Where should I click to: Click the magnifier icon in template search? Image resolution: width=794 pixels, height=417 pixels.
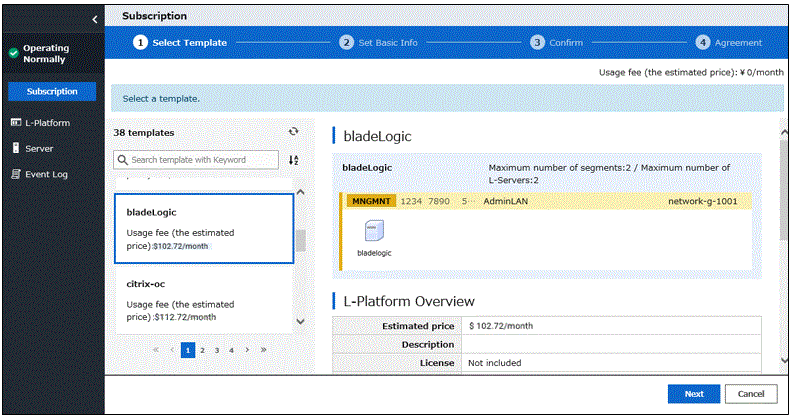[x=122, y=160]
